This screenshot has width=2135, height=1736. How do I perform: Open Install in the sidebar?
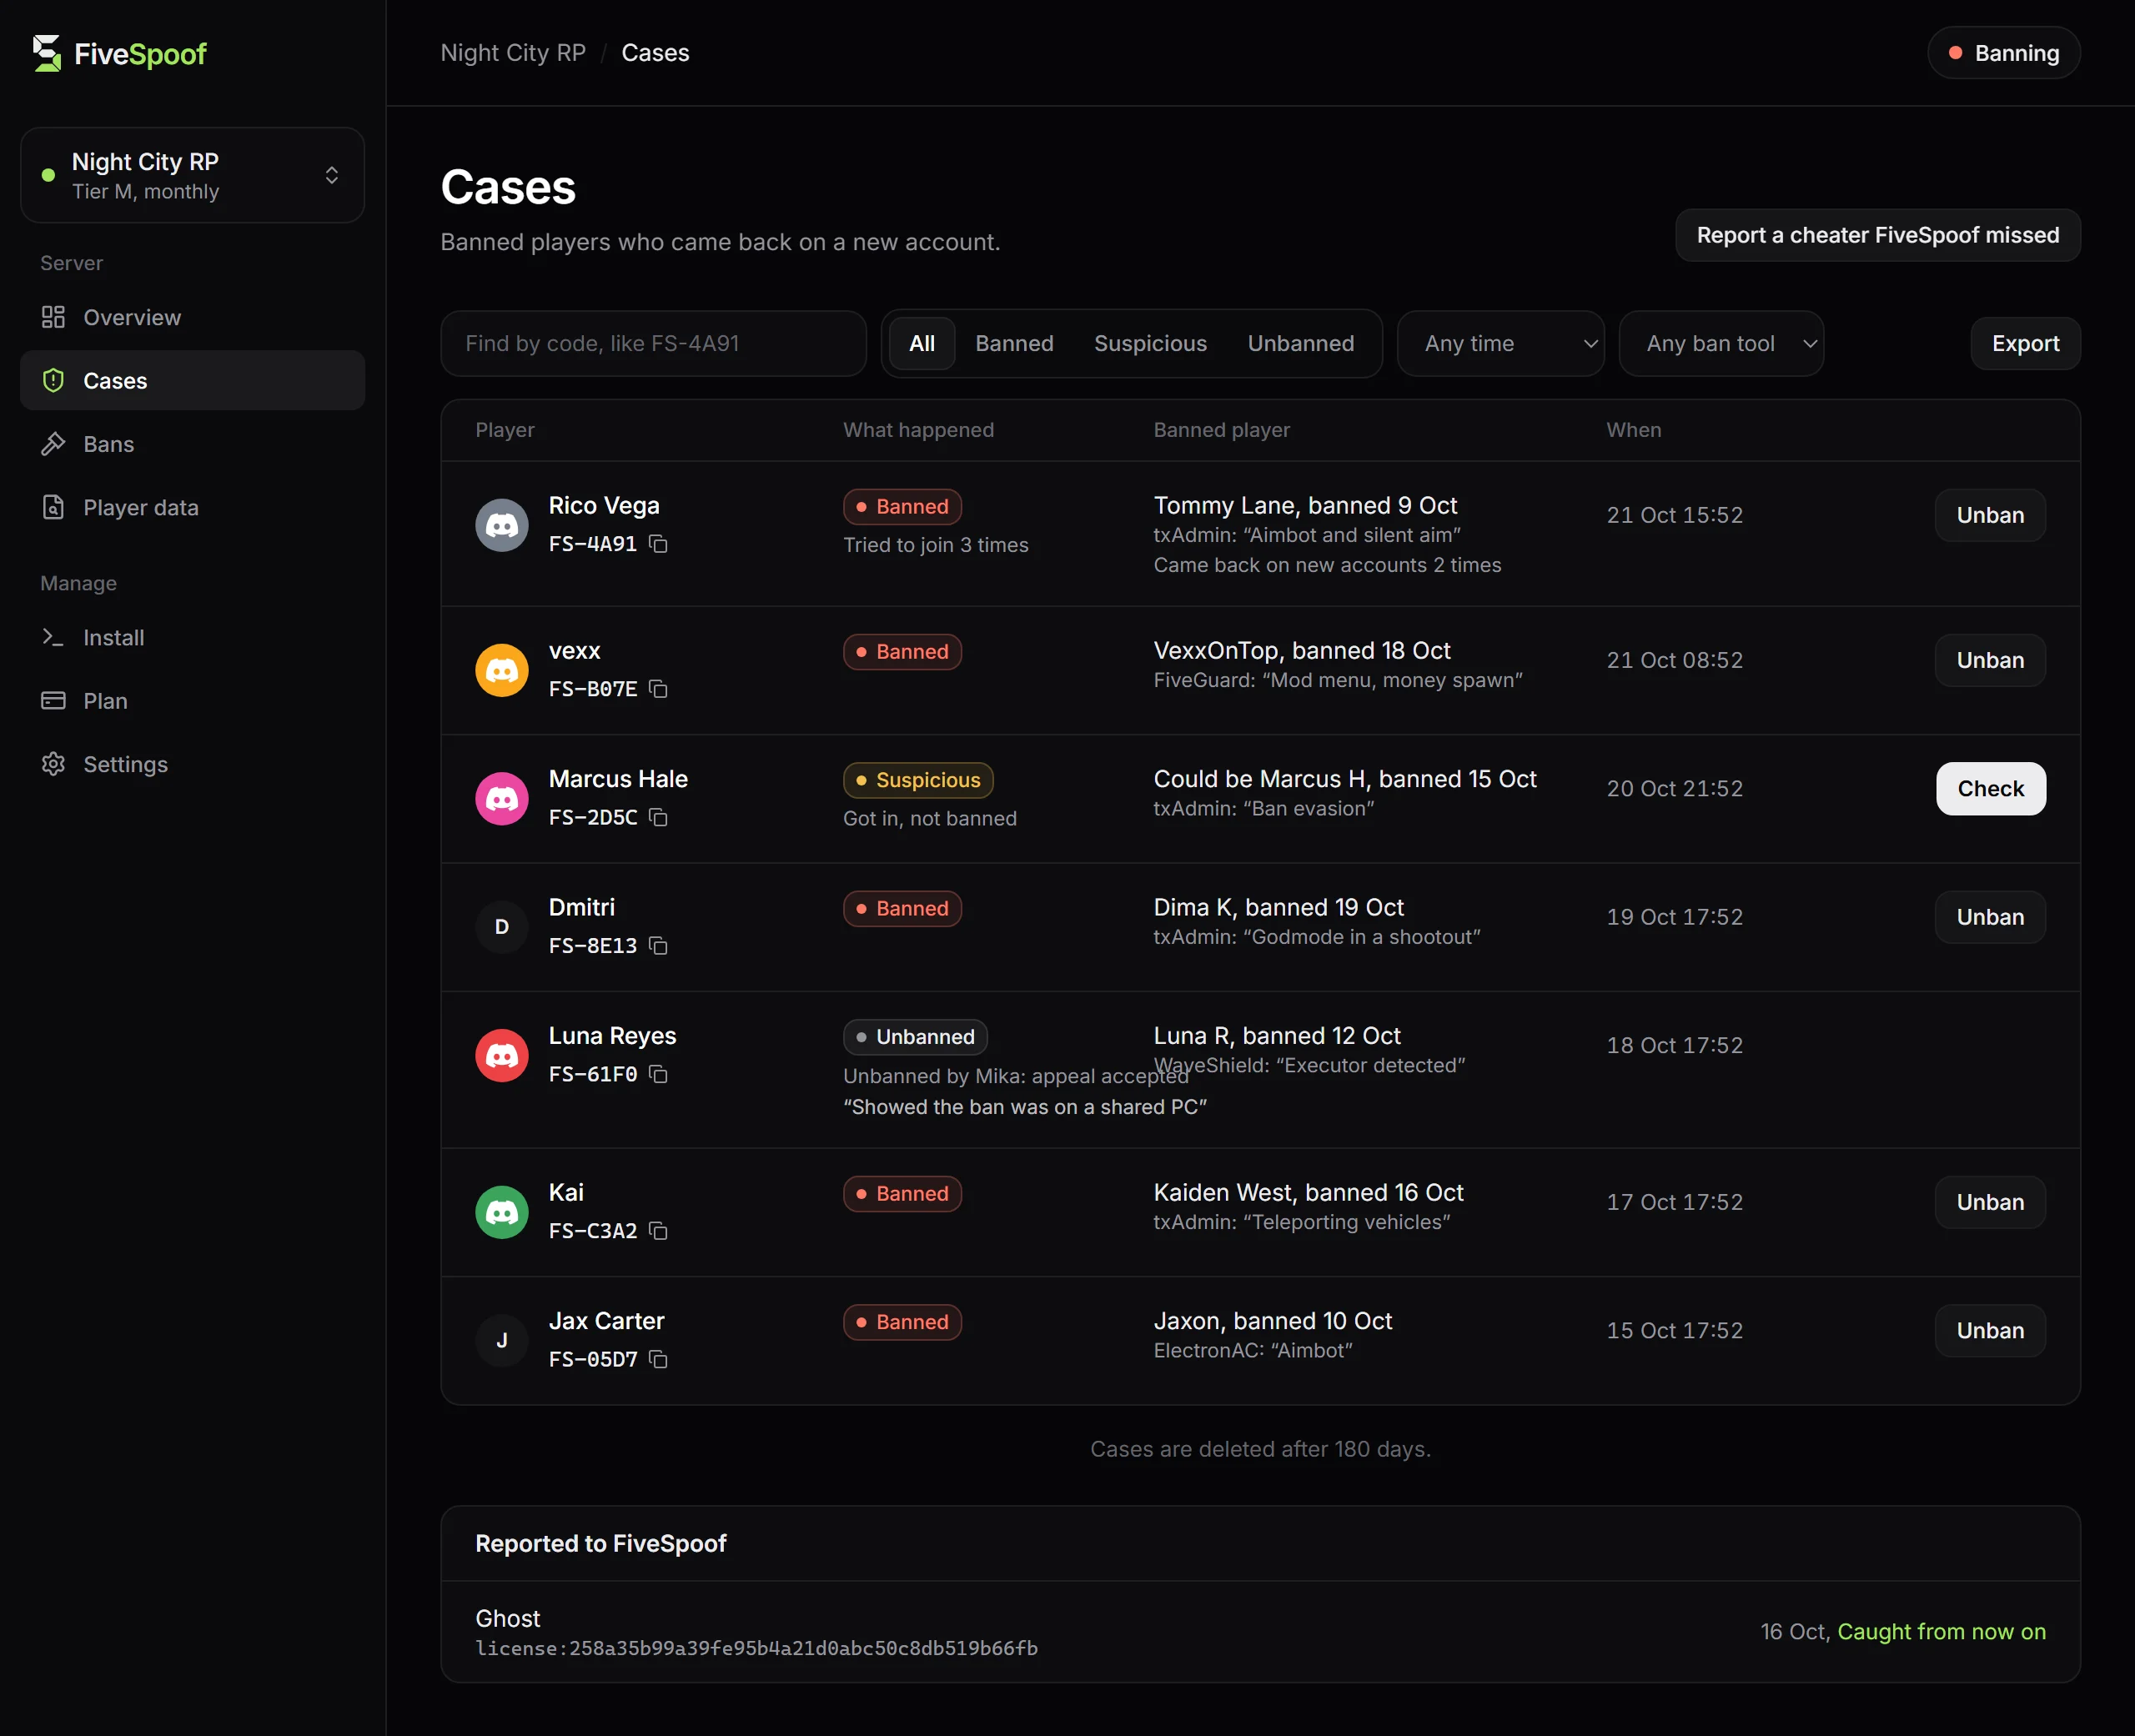coord(192,637)
